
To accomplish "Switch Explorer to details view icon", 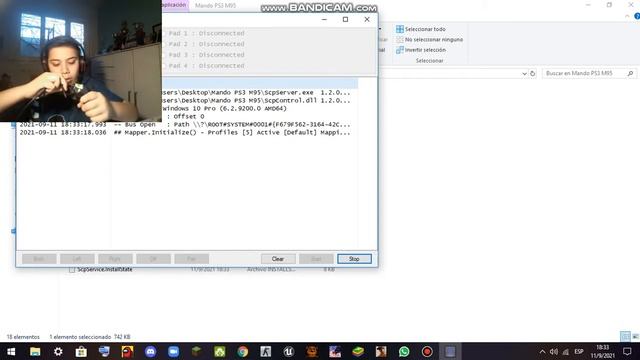I will click(x=625, y=336).
